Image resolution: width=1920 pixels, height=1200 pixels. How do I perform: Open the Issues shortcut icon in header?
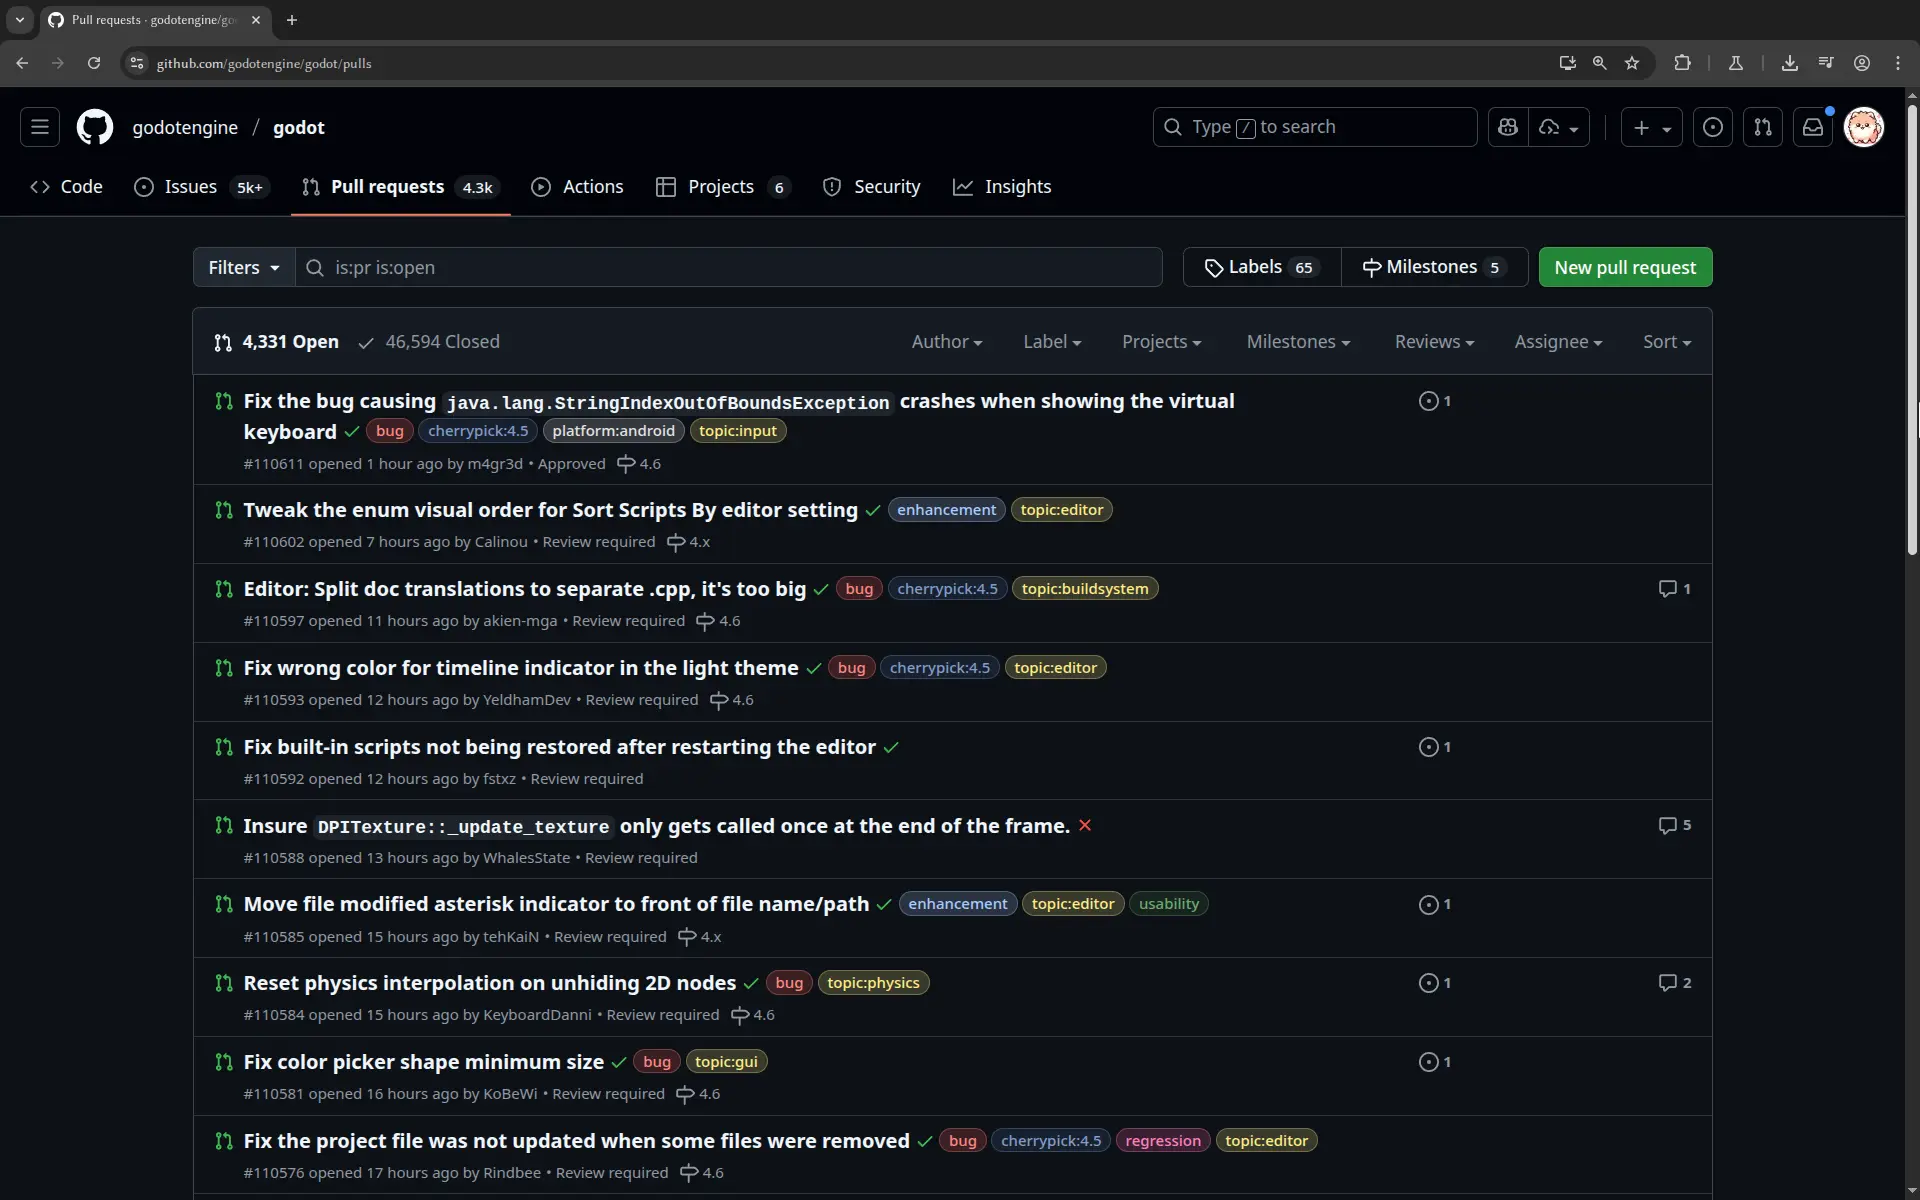pos(1713,127)
